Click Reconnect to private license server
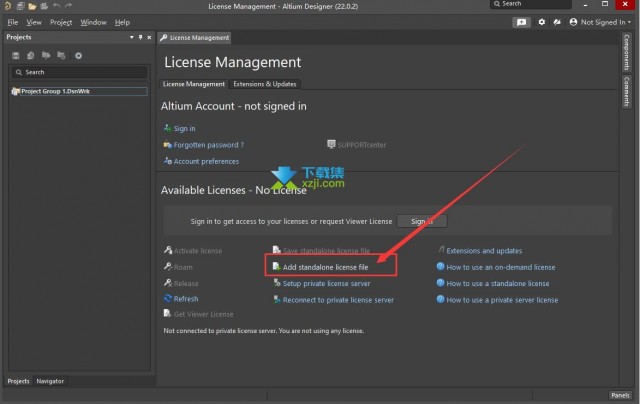The height and width of the screenshot is (404, 640). coord(338,300)
